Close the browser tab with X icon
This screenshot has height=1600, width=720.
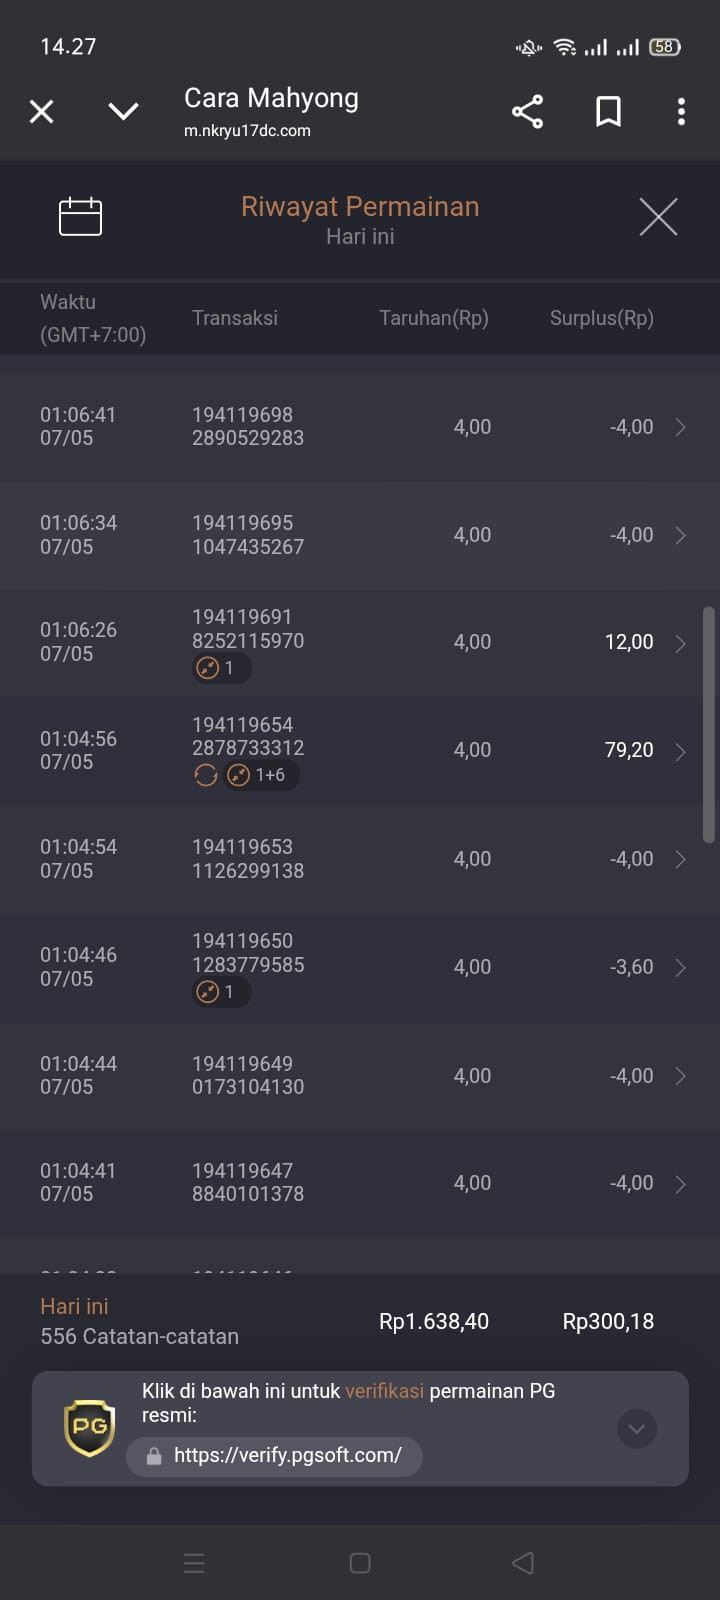(41, 111)
